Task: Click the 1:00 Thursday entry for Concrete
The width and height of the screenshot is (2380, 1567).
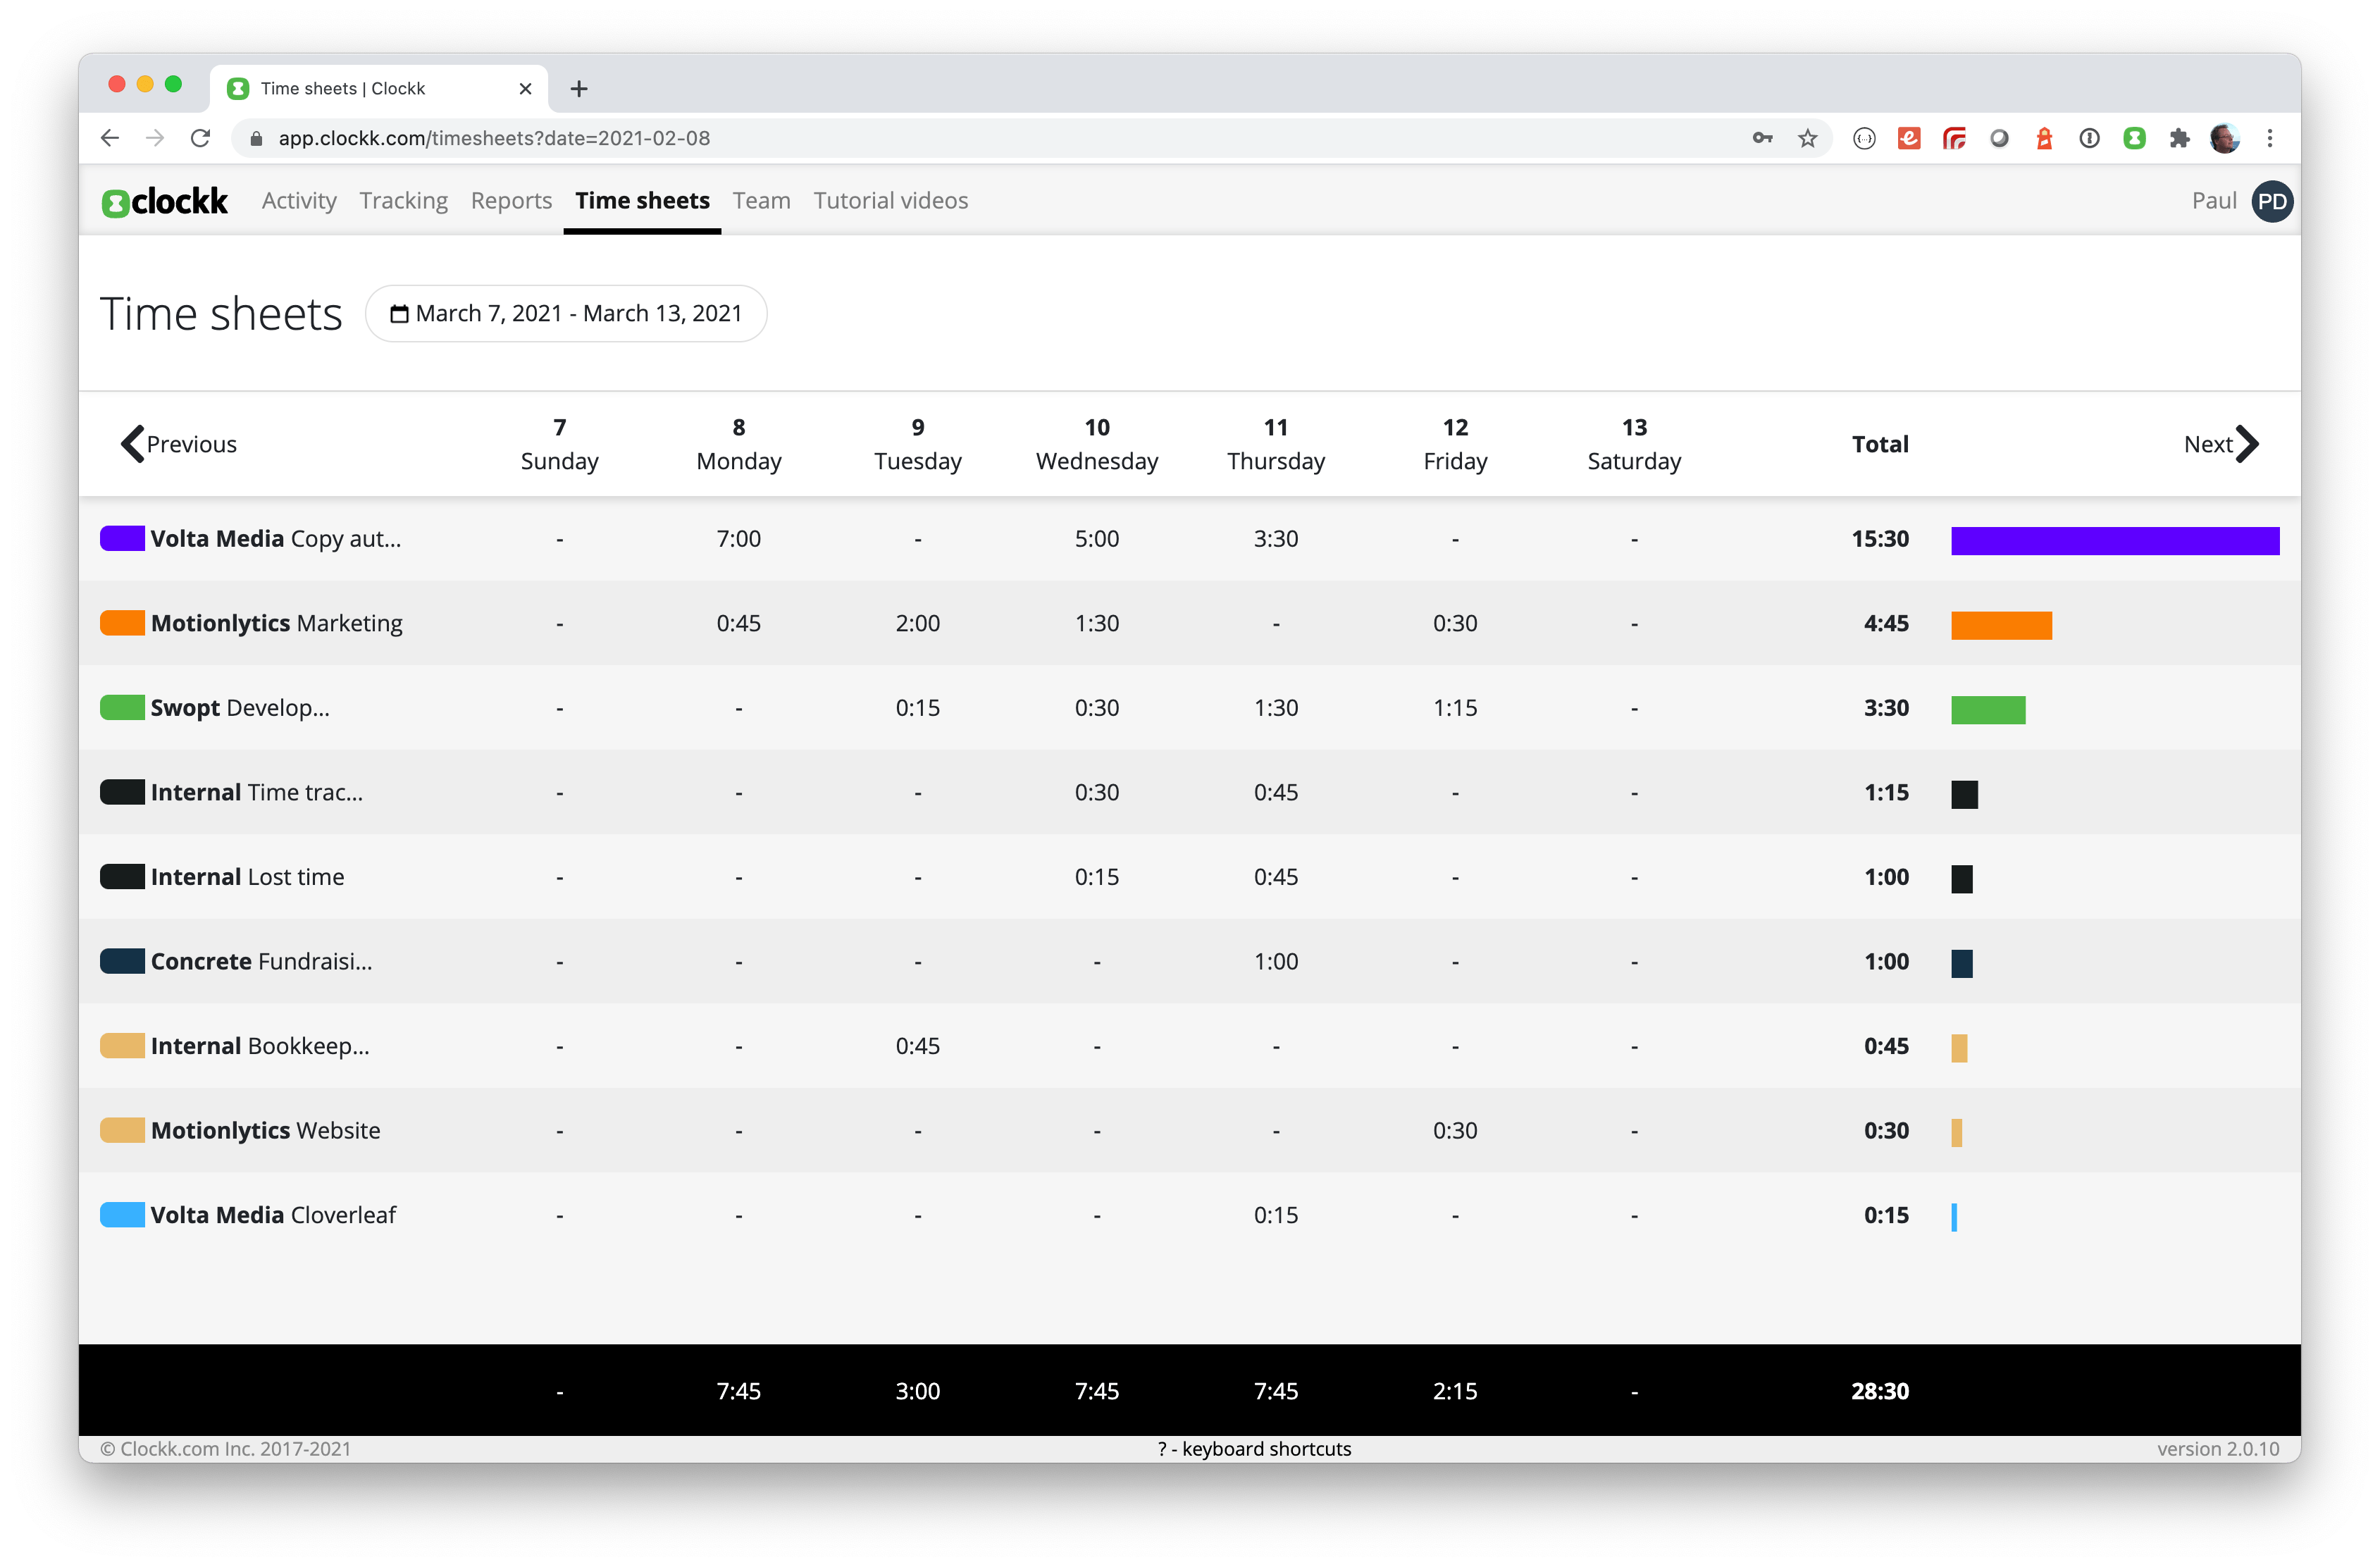Action: [x=1276, y=962]
